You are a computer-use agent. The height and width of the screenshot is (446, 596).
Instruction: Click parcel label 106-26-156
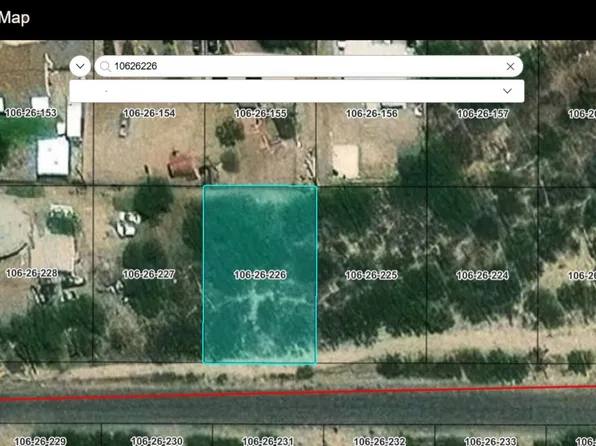(372, 113)
